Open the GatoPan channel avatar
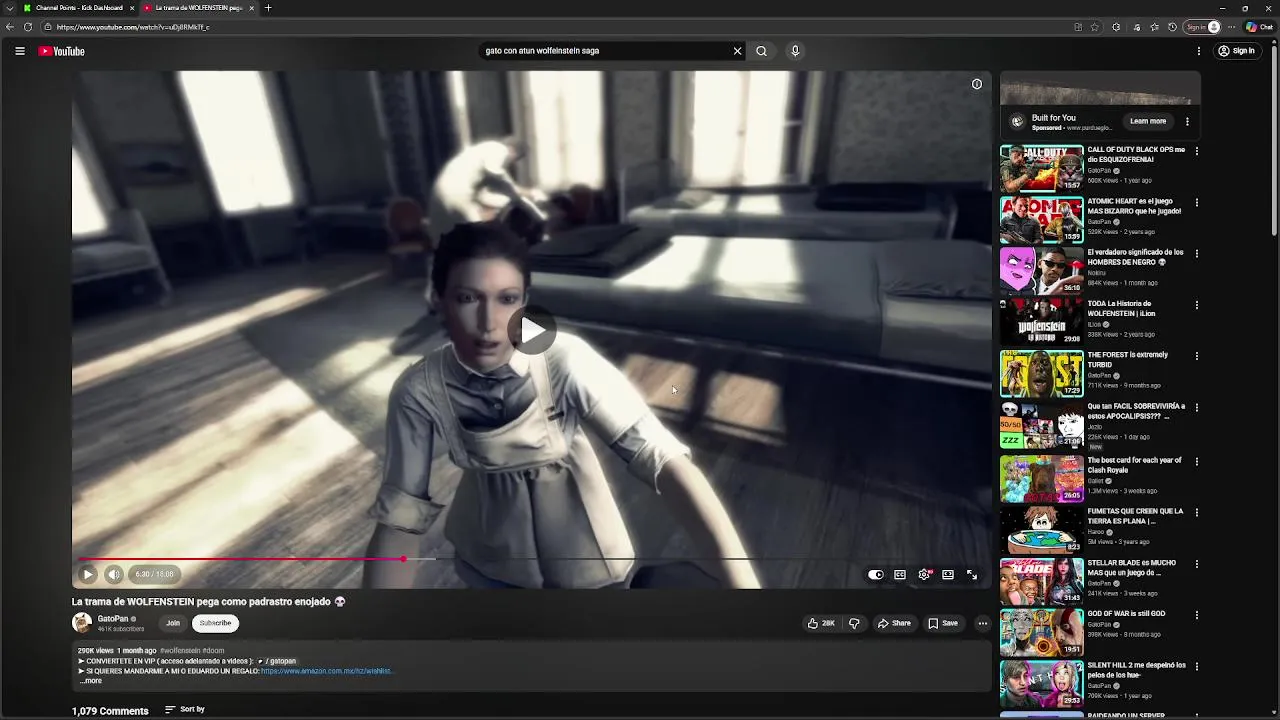Image resolution: width=1280 pixels, height=720 pixels. pos(82,623)
